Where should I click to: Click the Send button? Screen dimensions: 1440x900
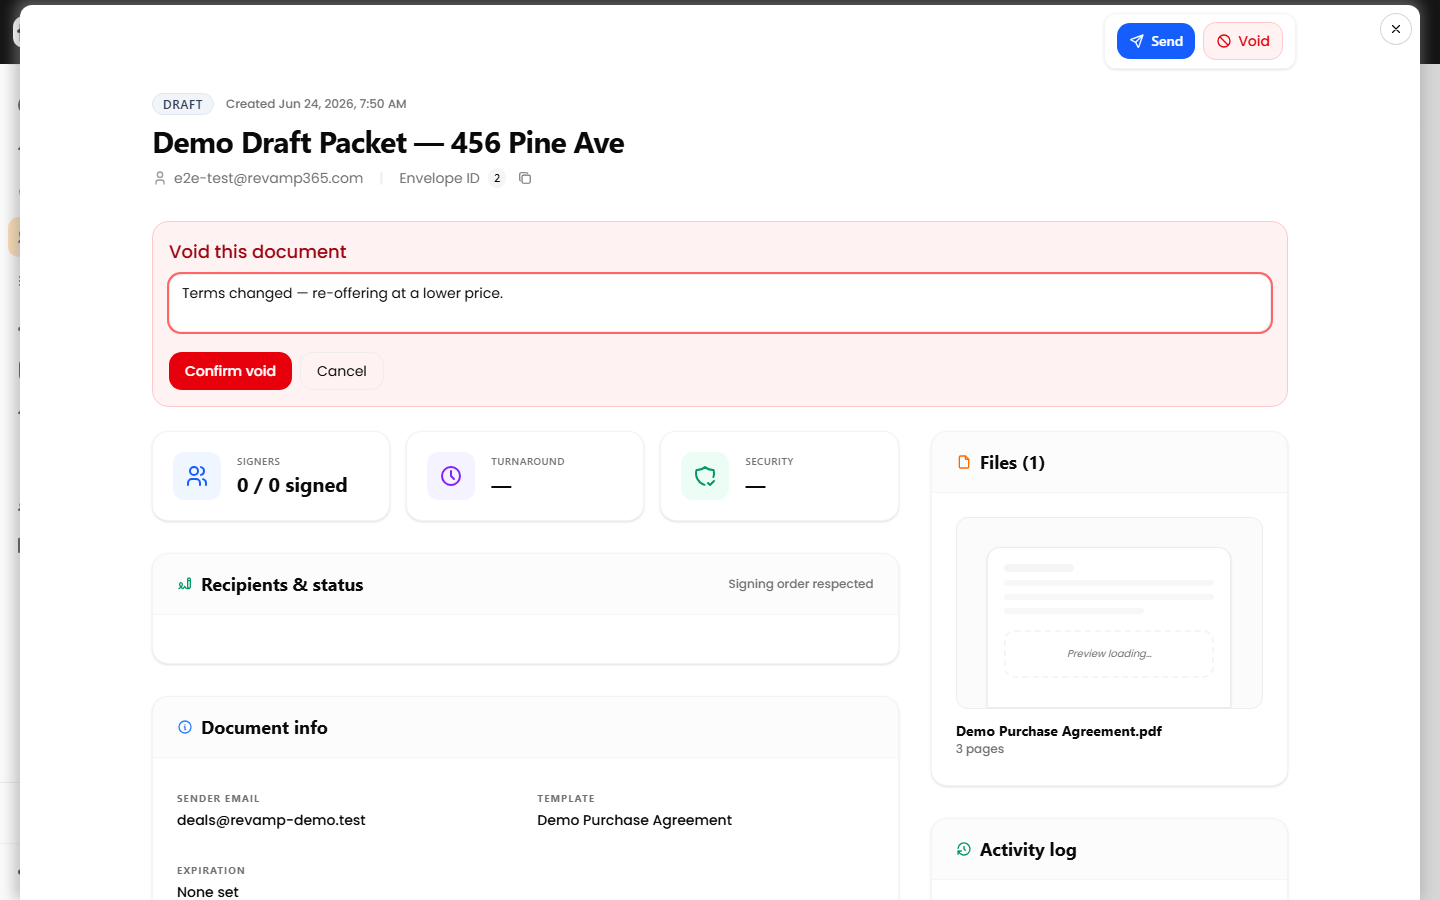point(1155,41)
